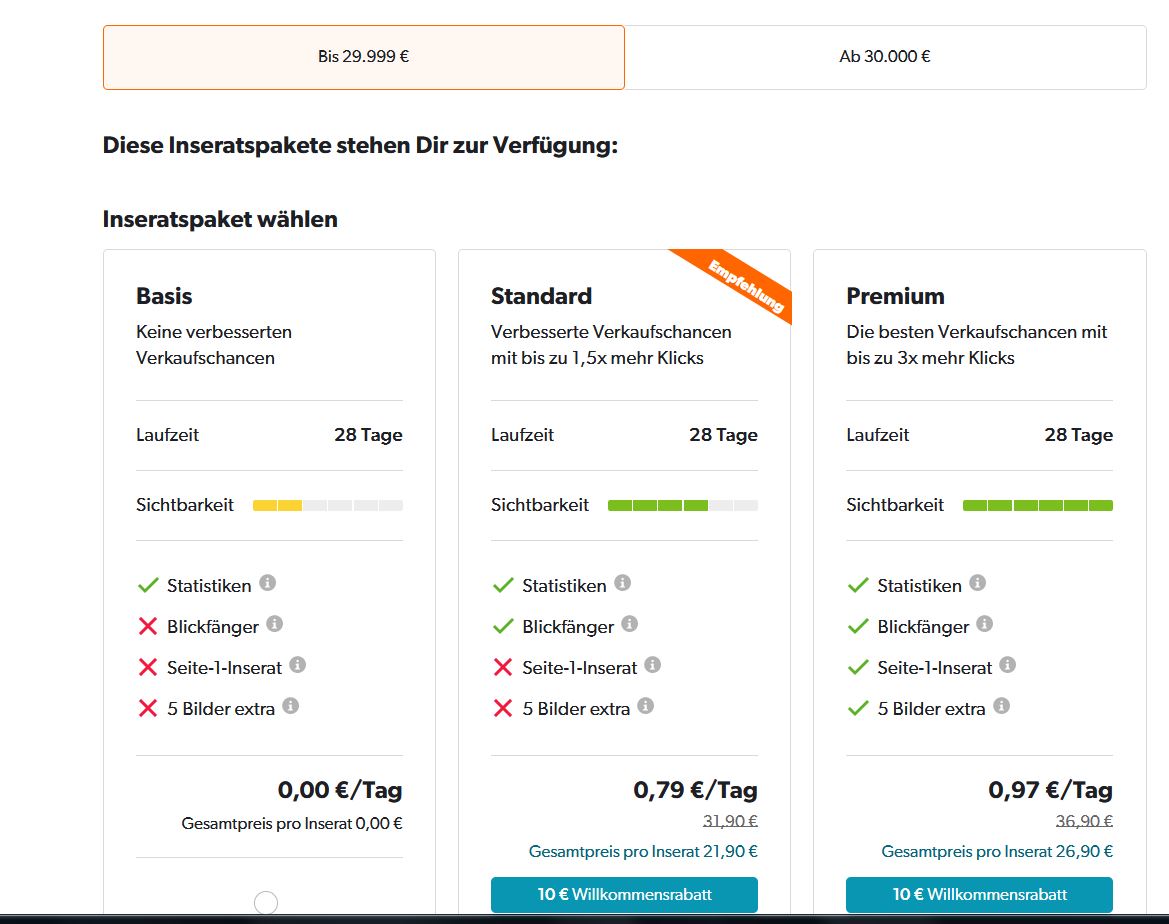Click info icon next to Standard Statistiken
Viewport: 1169px width, 924px height.
[623, 583]
